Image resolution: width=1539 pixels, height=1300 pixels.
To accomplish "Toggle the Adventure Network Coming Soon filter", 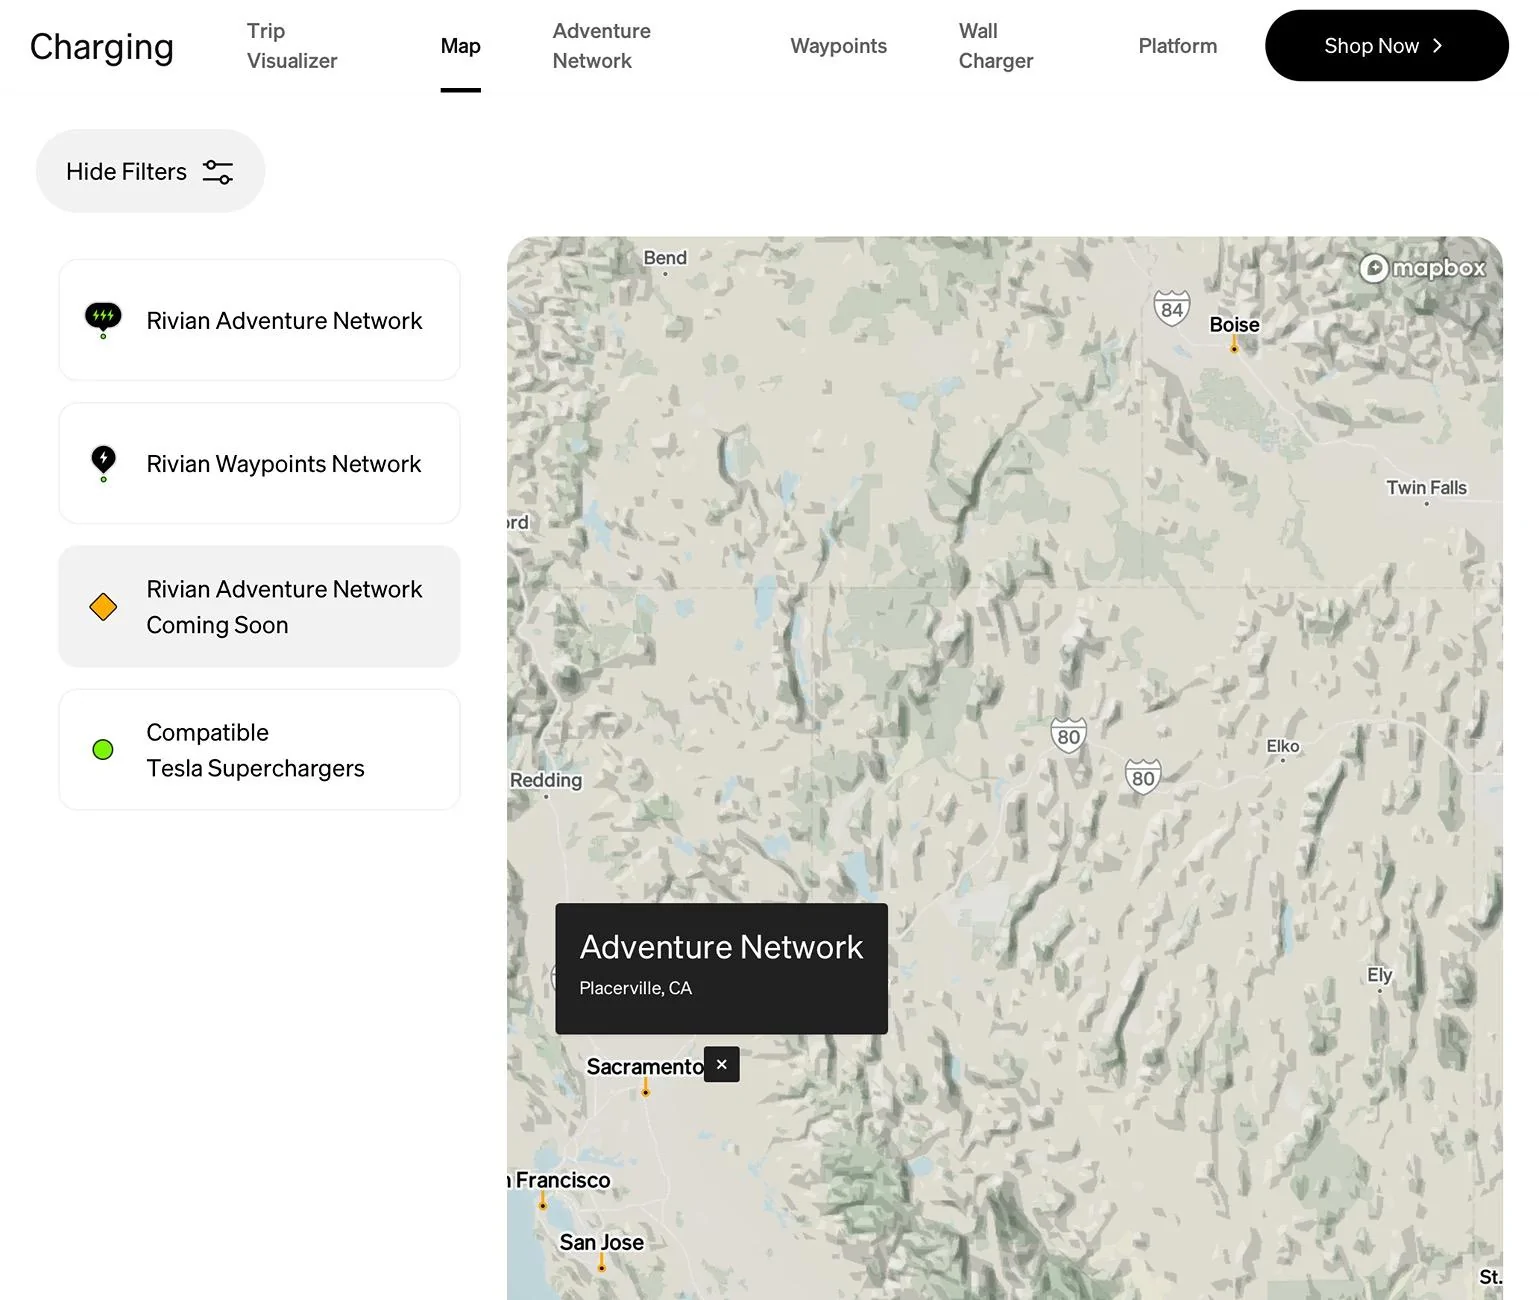I will pos(260,607).
